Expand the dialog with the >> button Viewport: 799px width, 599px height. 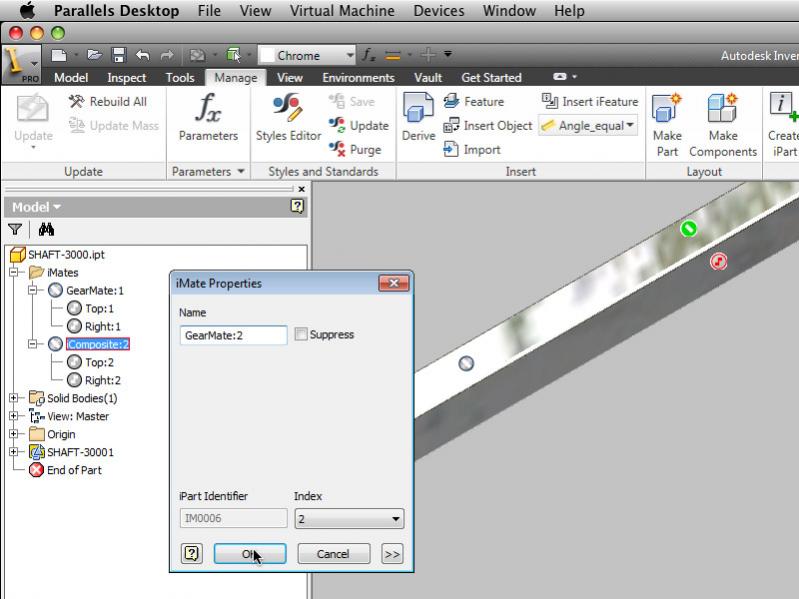392,554
